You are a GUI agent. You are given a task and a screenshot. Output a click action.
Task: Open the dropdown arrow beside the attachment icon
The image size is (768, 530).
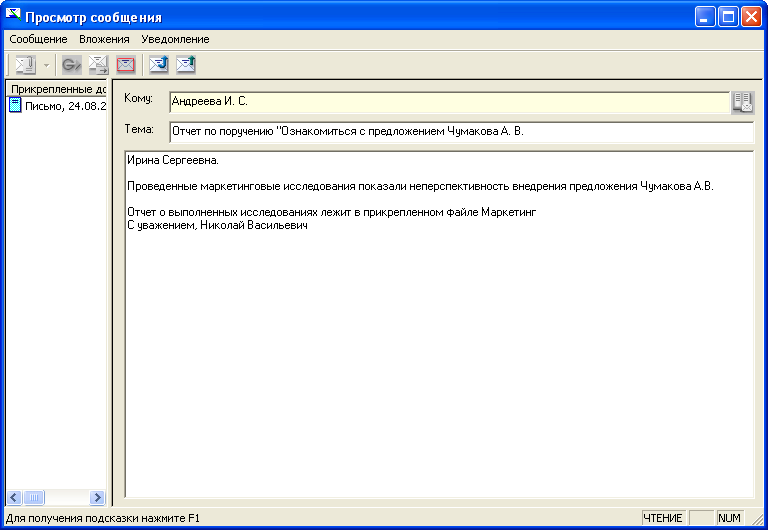coord(47,65)
